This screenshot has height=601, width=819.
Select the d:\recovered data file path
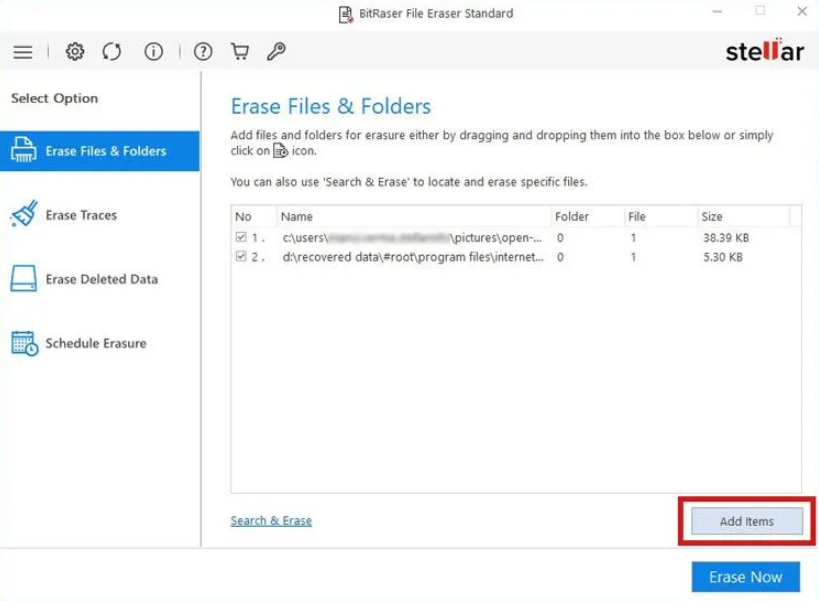click(413, 257)
